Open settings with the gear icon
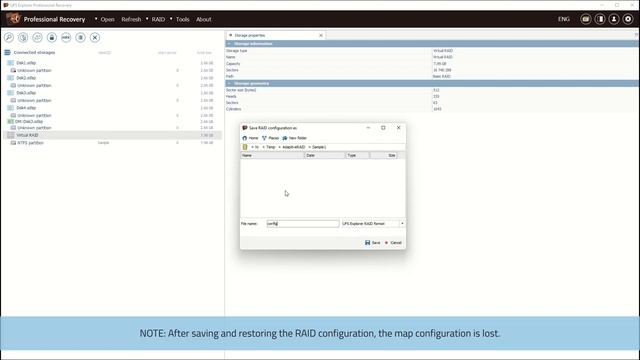The image size is (640, 360). 628,19
